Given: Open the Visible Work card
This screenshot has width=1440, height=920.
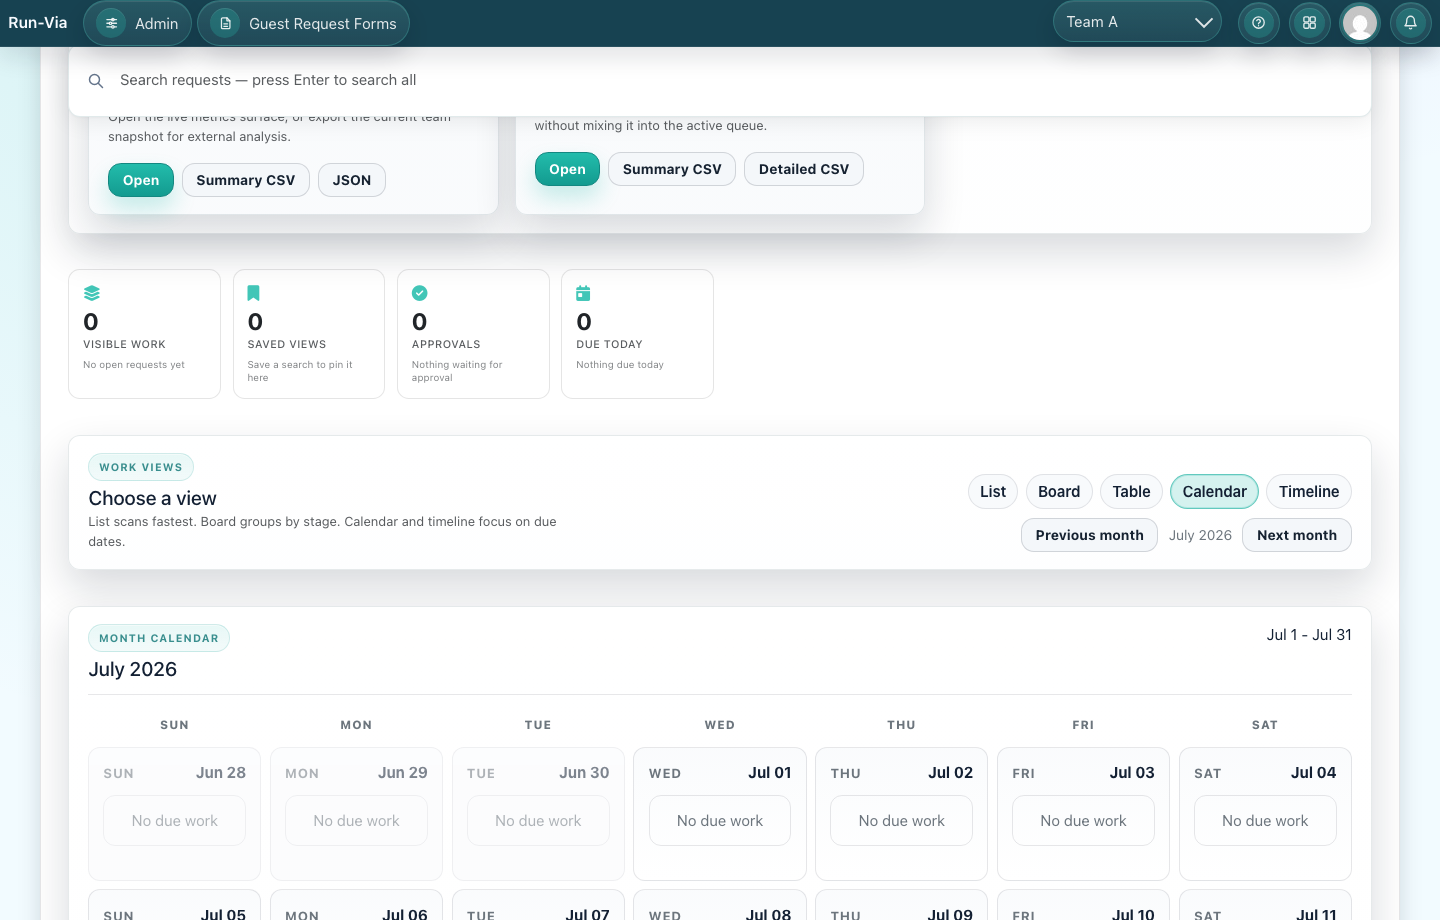Looking at the screenshot, I should (144, 334).
